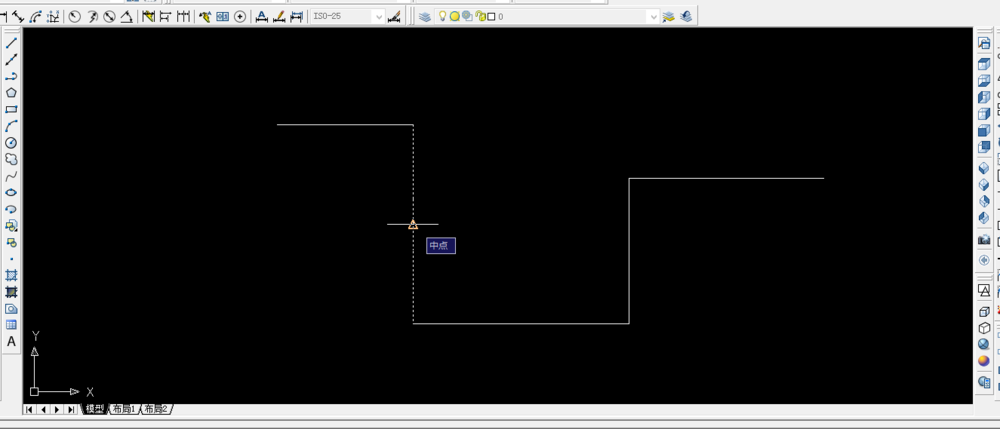Image resolution: width=1000 pixels, height=429 pixels.
Task: Click the Center Mark icon
Action: [x=240, y=17]
